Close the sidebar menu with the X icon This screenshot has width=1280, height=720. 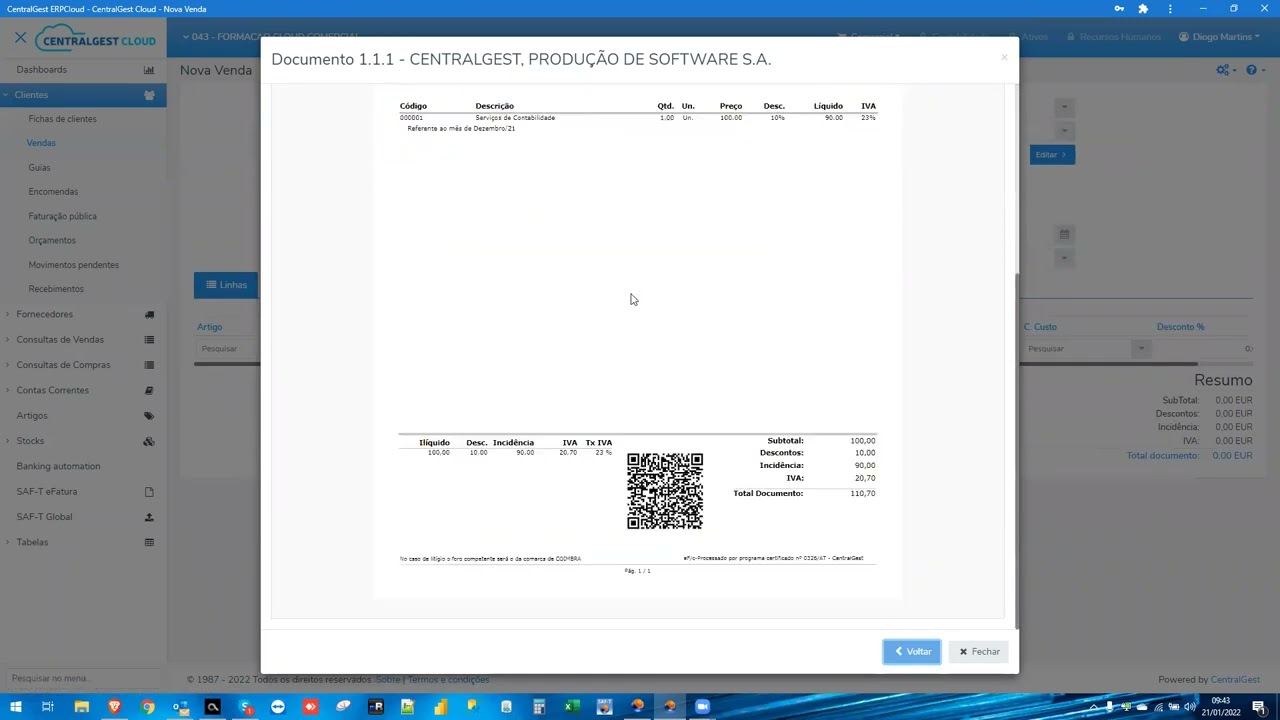pos(20,38)
